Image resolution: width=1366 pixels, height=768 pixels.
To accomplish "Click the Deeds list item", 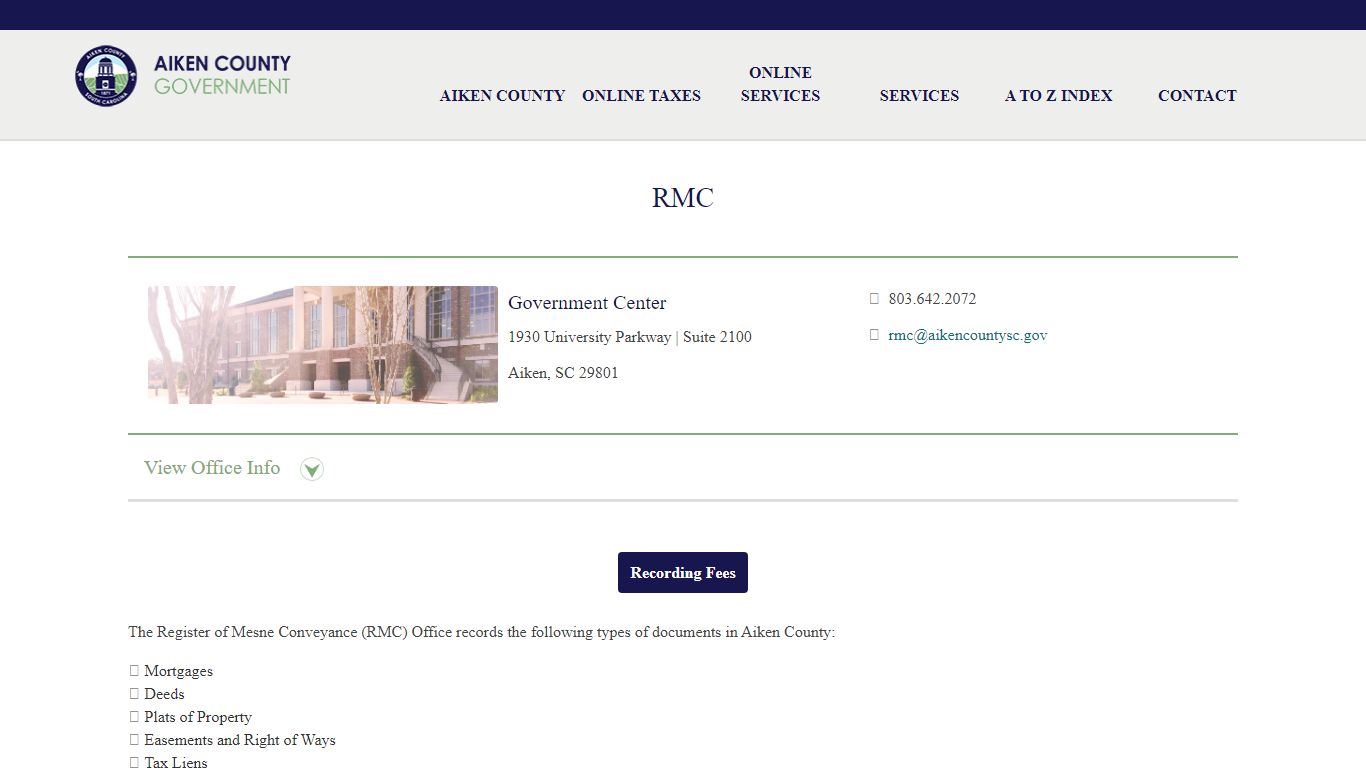I will click(164, 694).
